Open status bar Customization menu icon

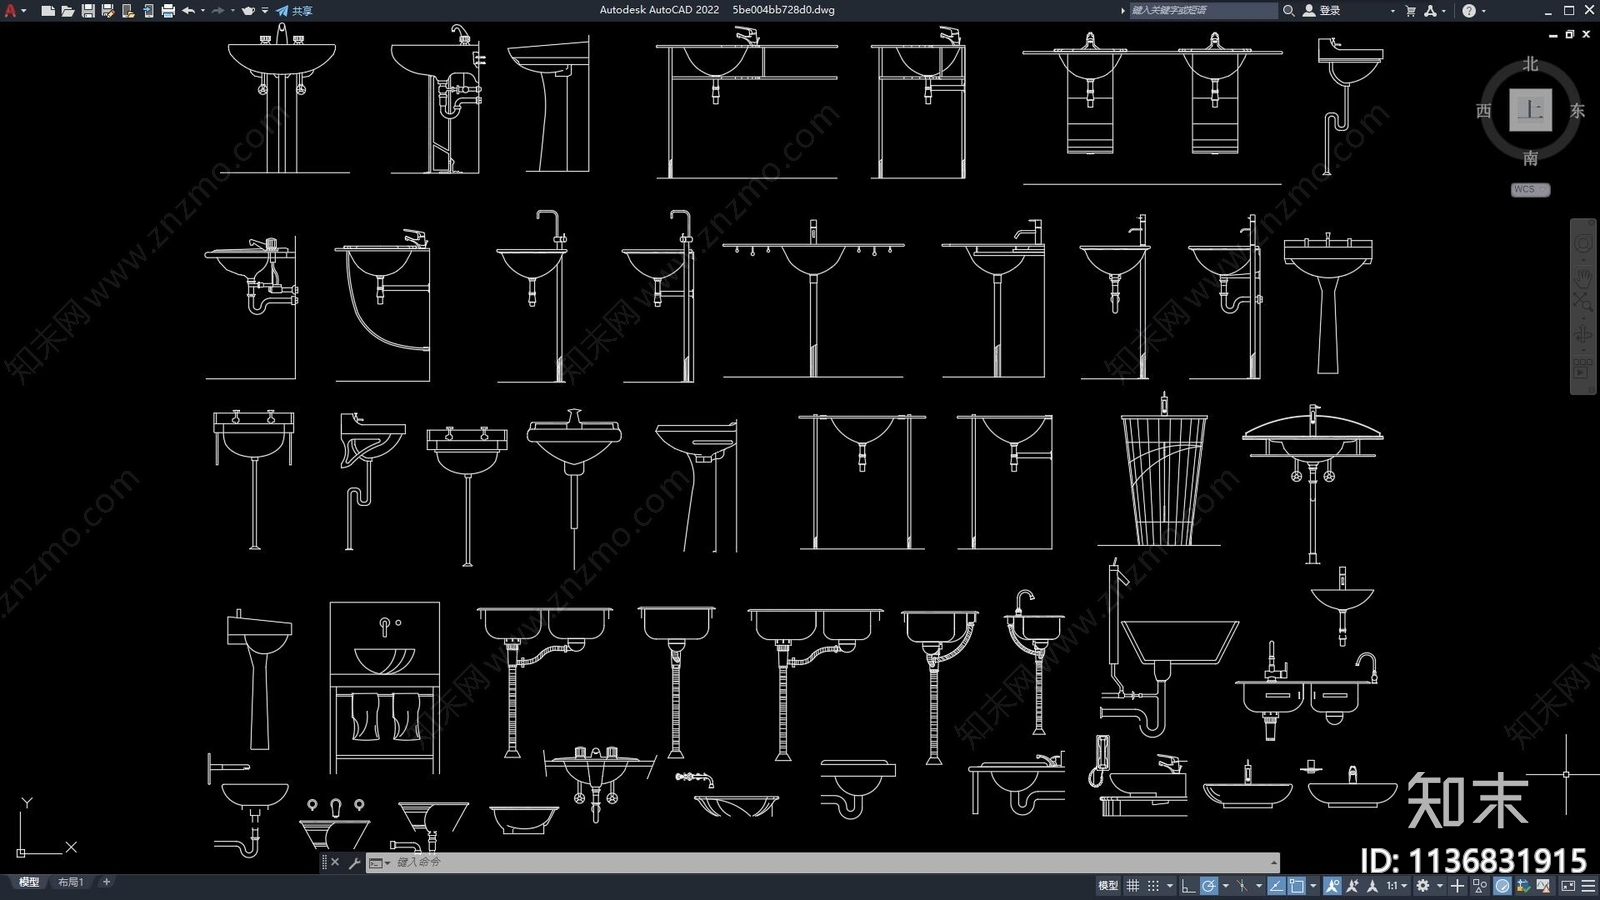click(x=1588, y=886)
